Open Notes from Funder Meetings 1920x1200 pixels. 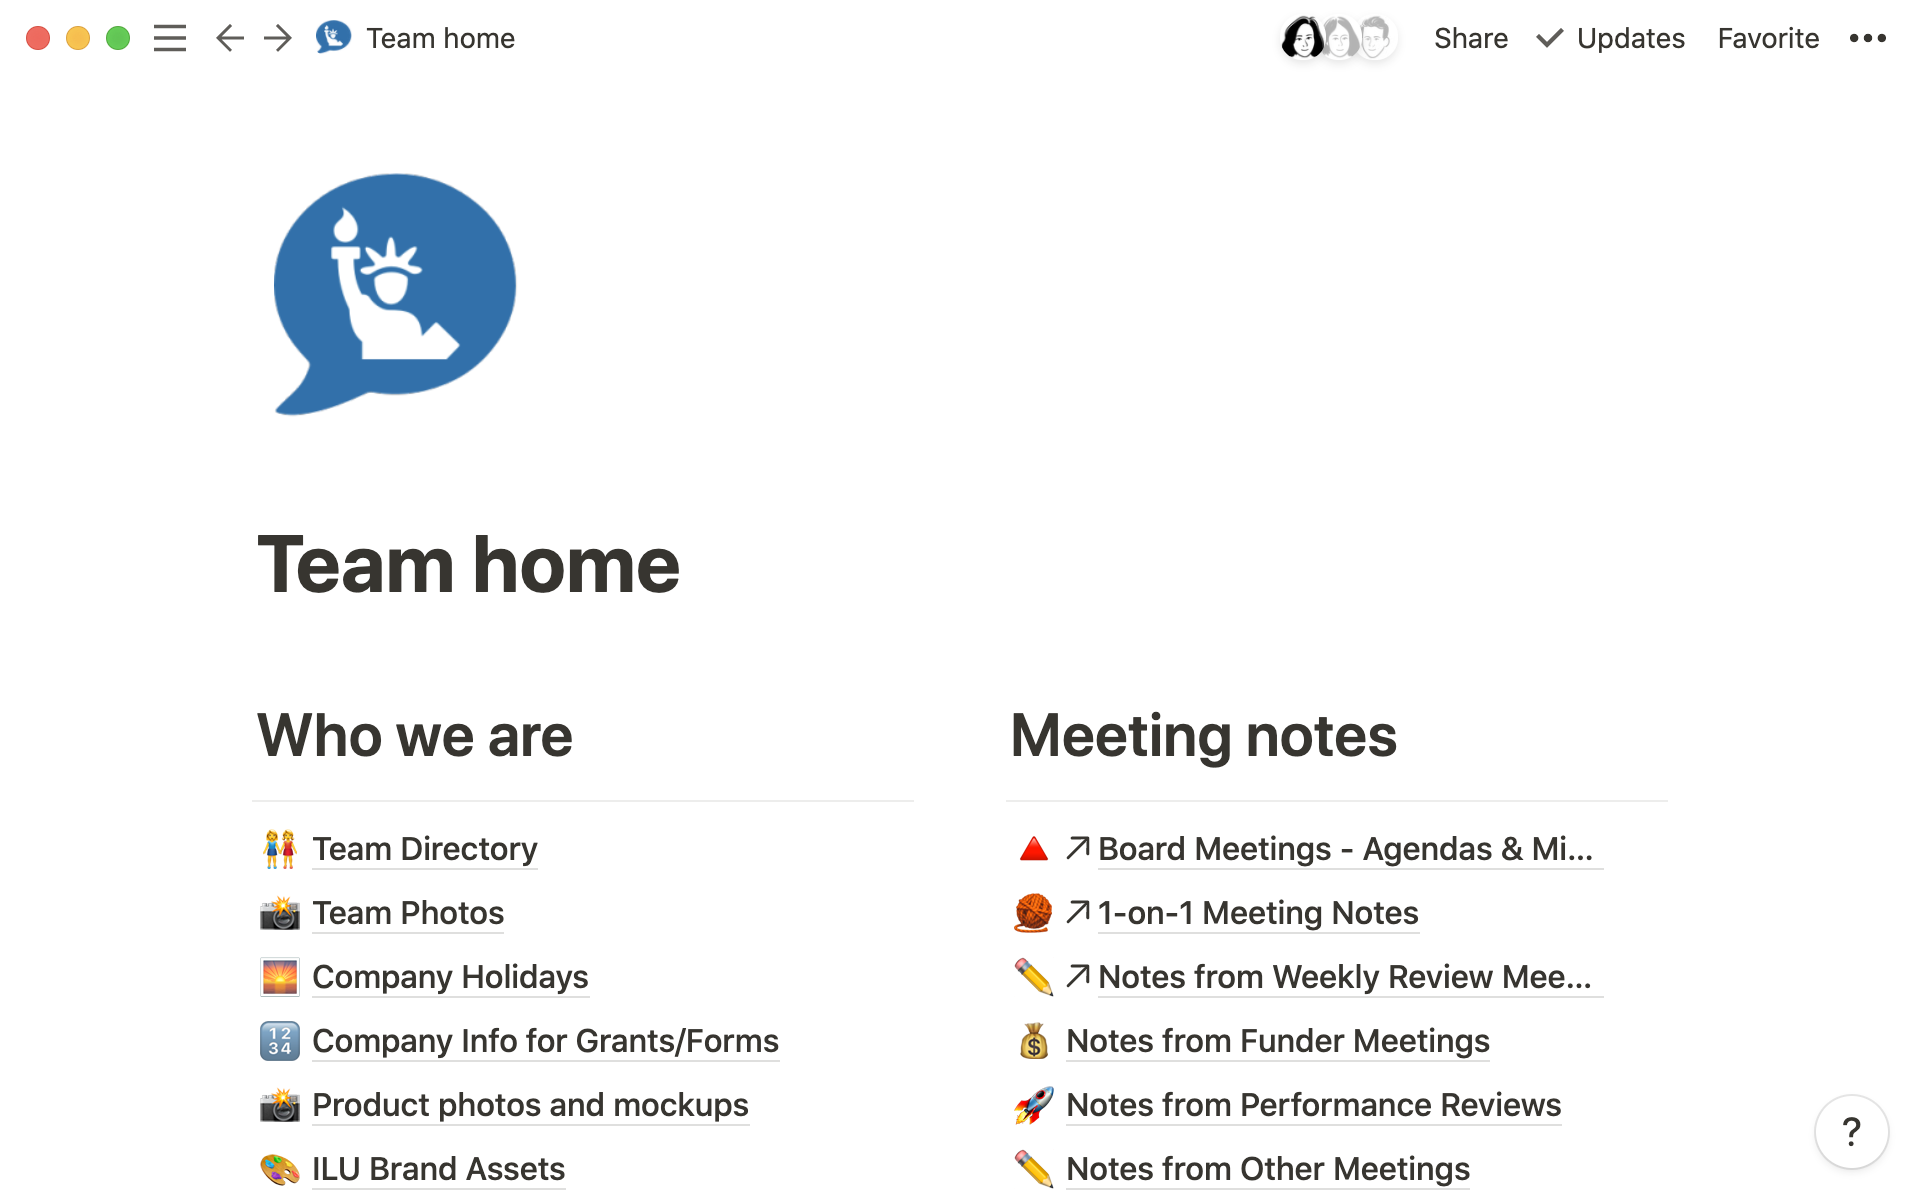coord(1278,1041)
